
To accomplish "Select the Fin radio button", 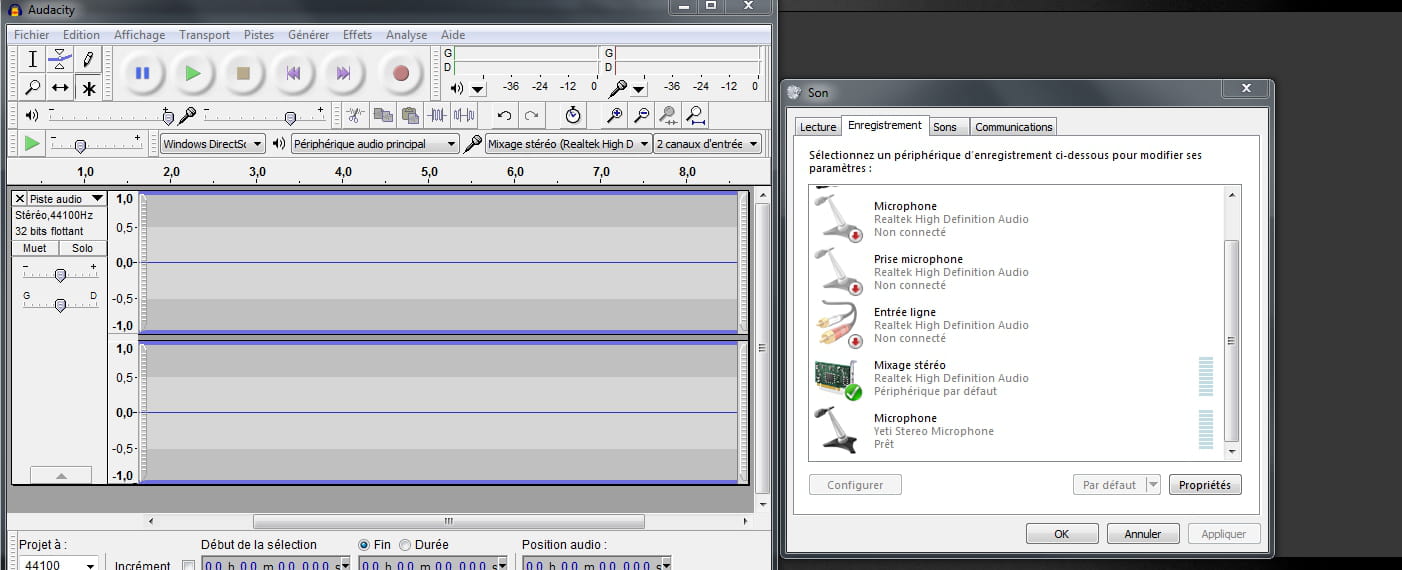I will click(x=364, y=545).
